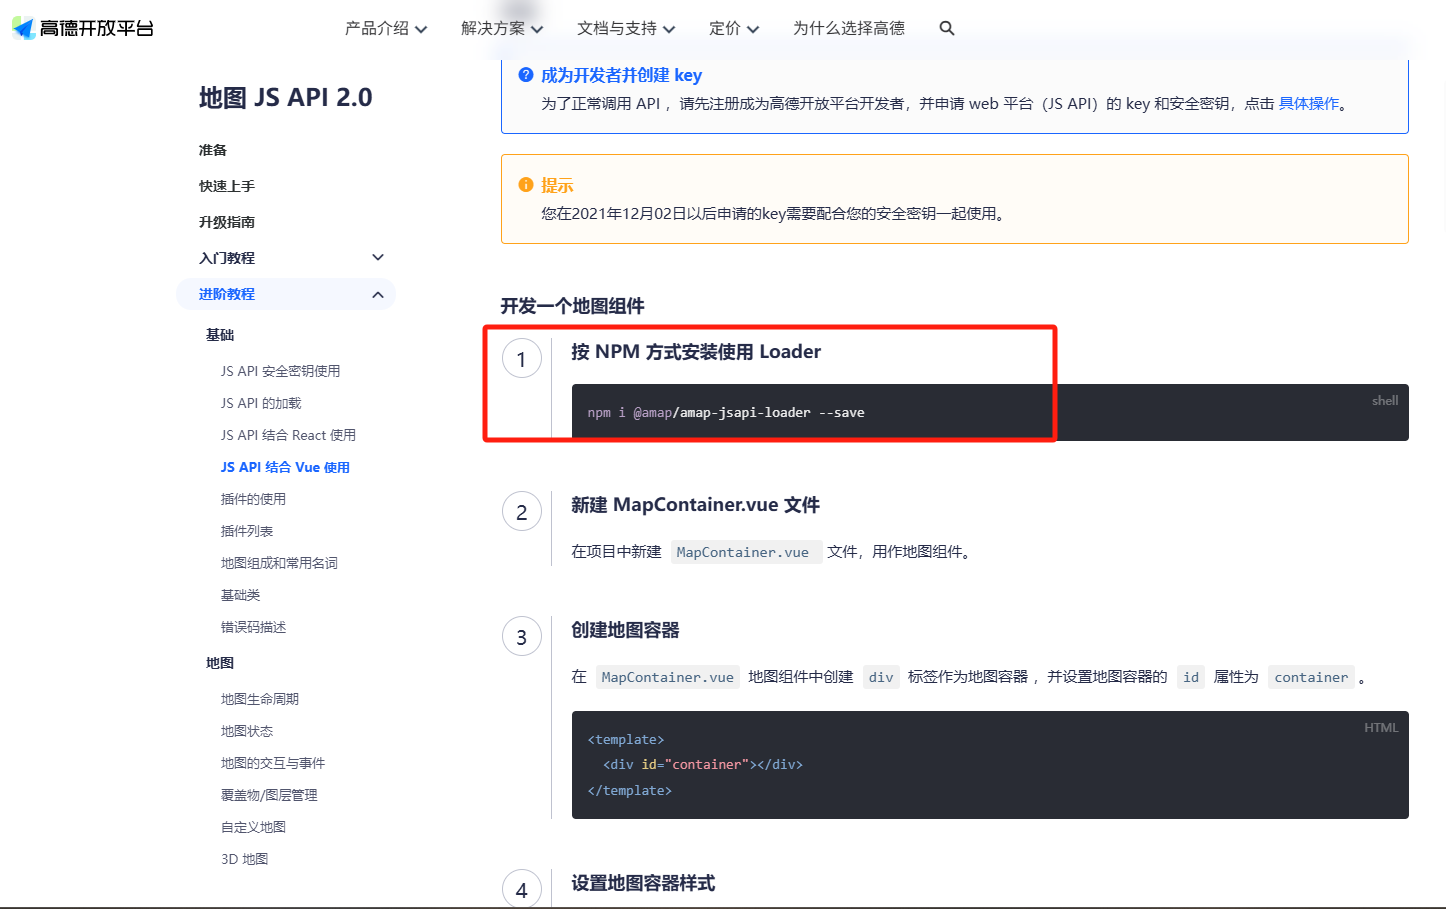Click the npm install command code line
1446x909 pixels.
[x=726, y=412]
